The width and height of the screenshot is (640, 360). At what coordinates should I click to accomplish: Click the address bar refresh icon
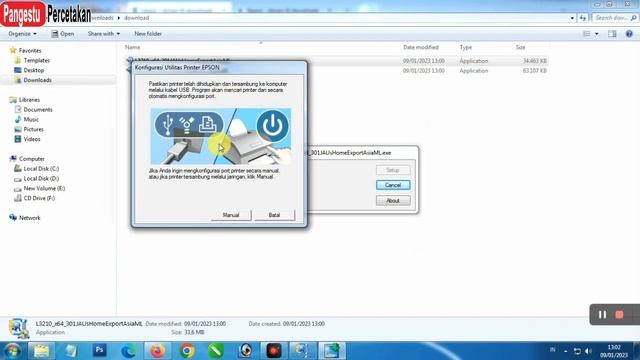coord(582,18)
